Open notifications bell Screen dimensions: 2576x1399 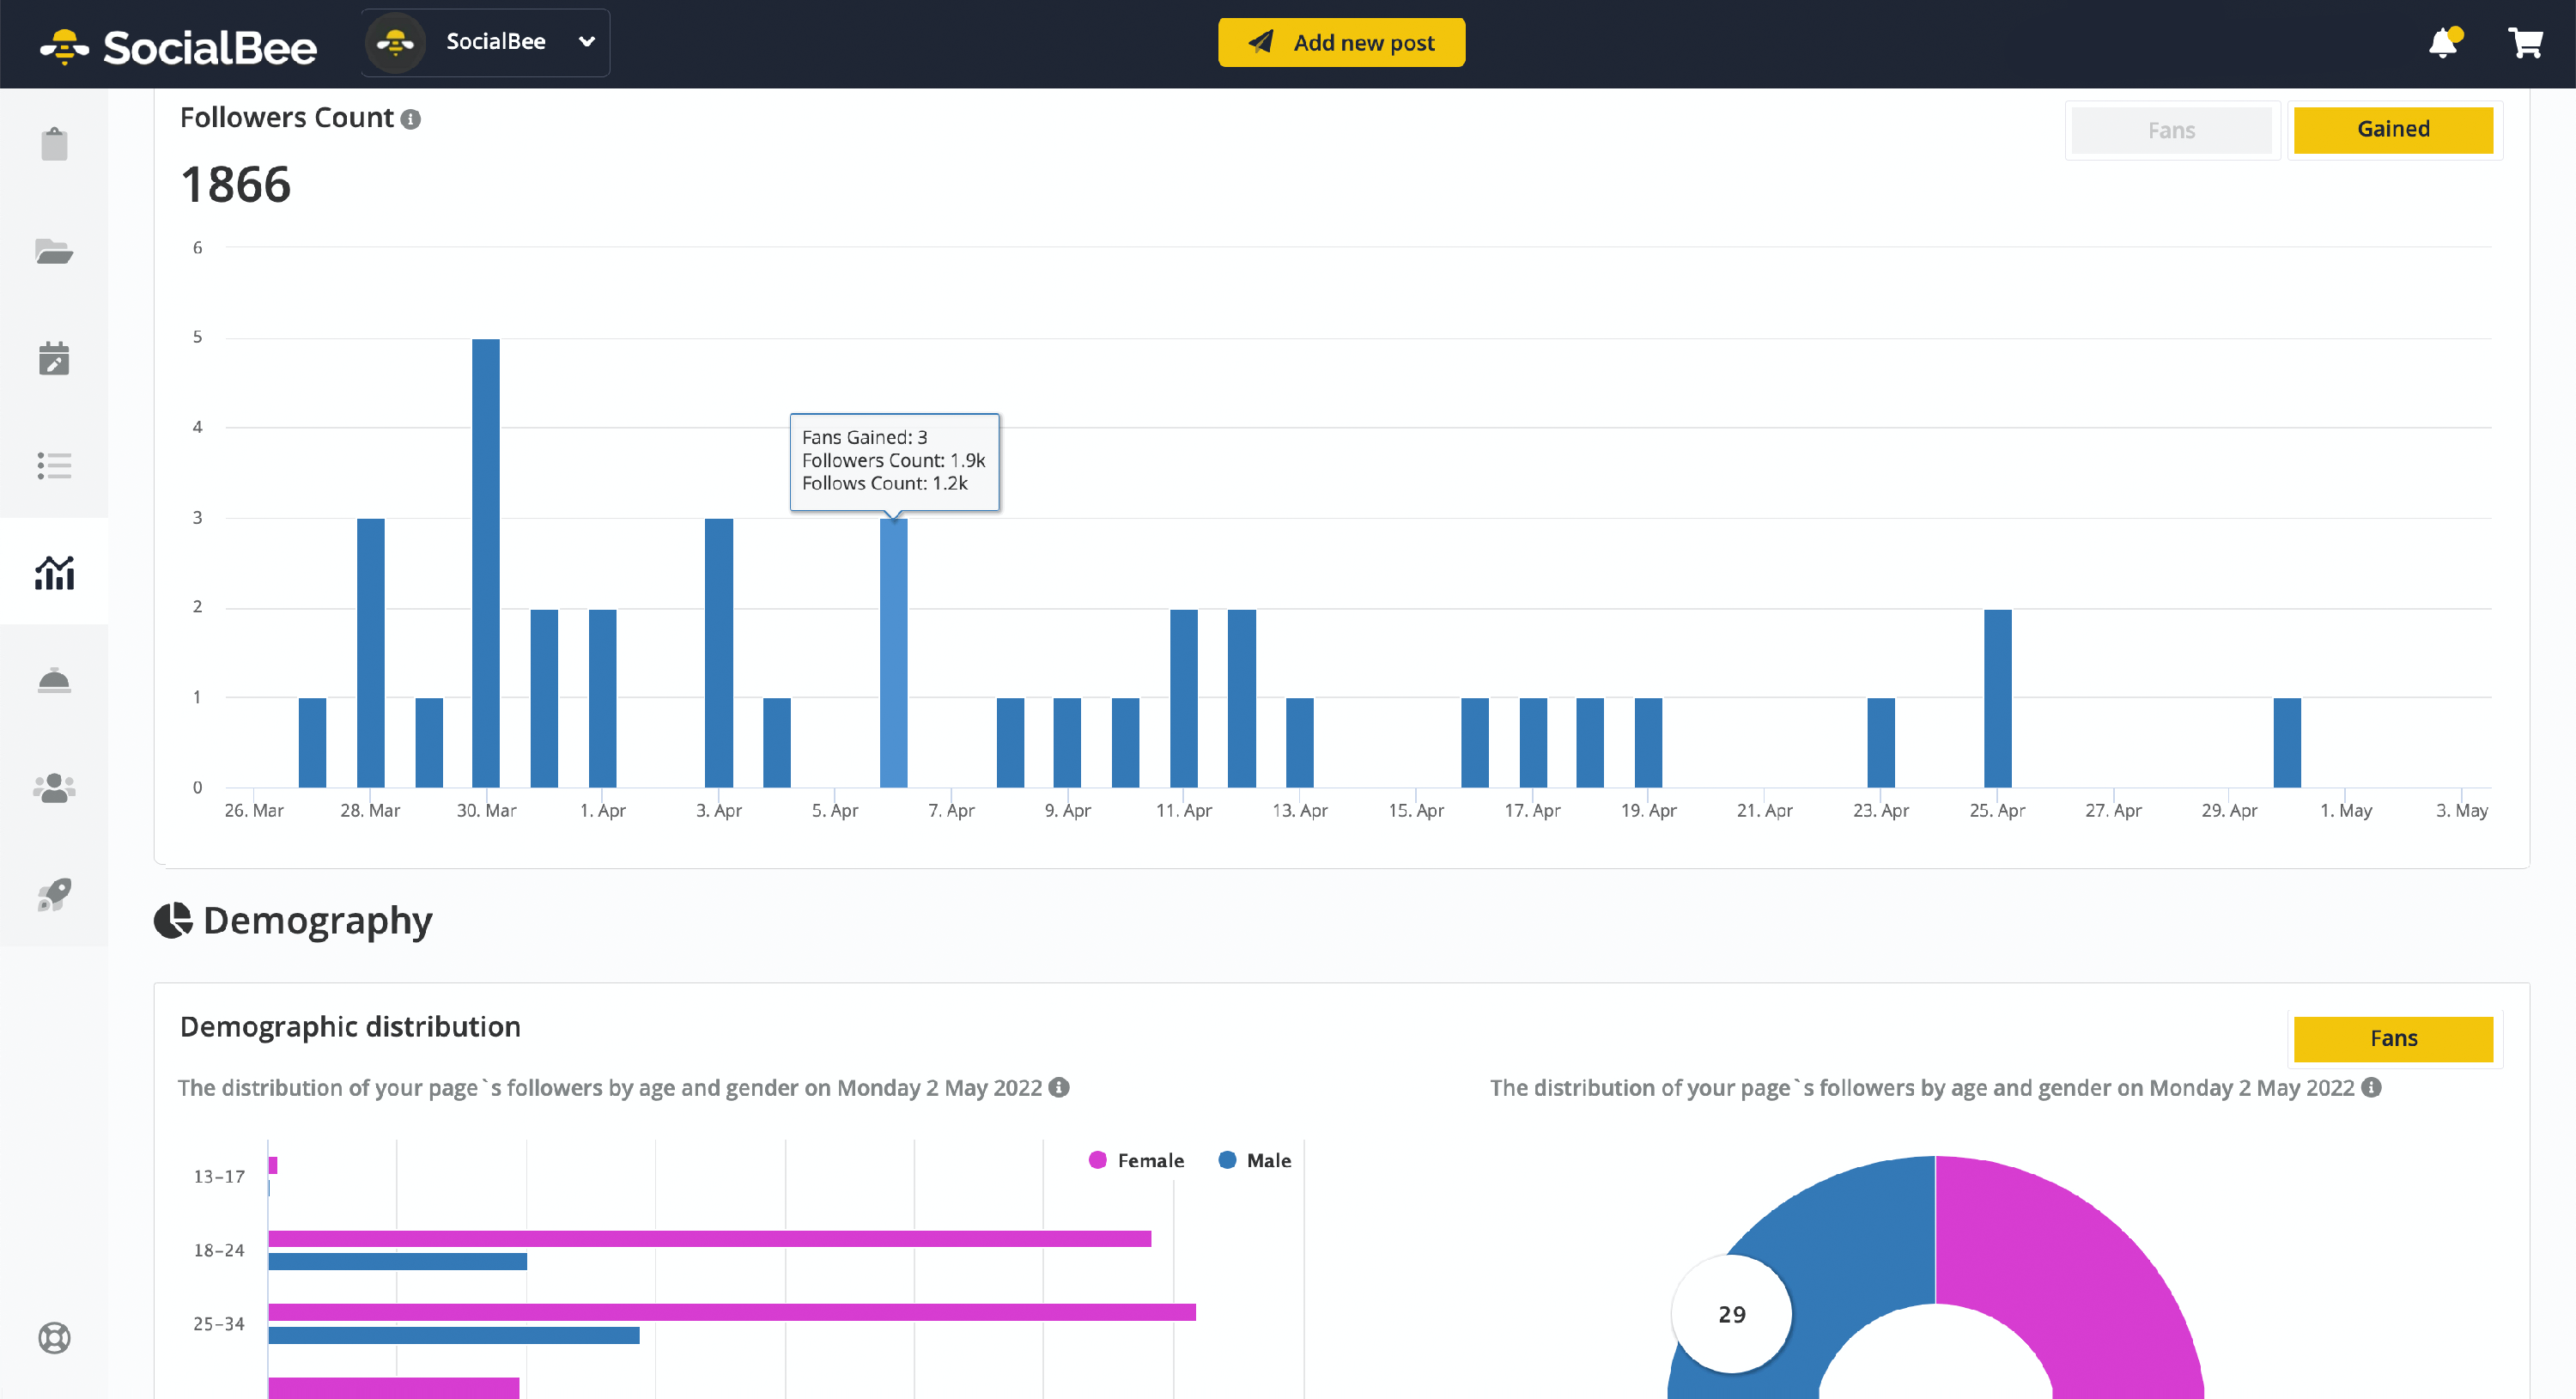pyautogui.click(x=2443, y=42)
